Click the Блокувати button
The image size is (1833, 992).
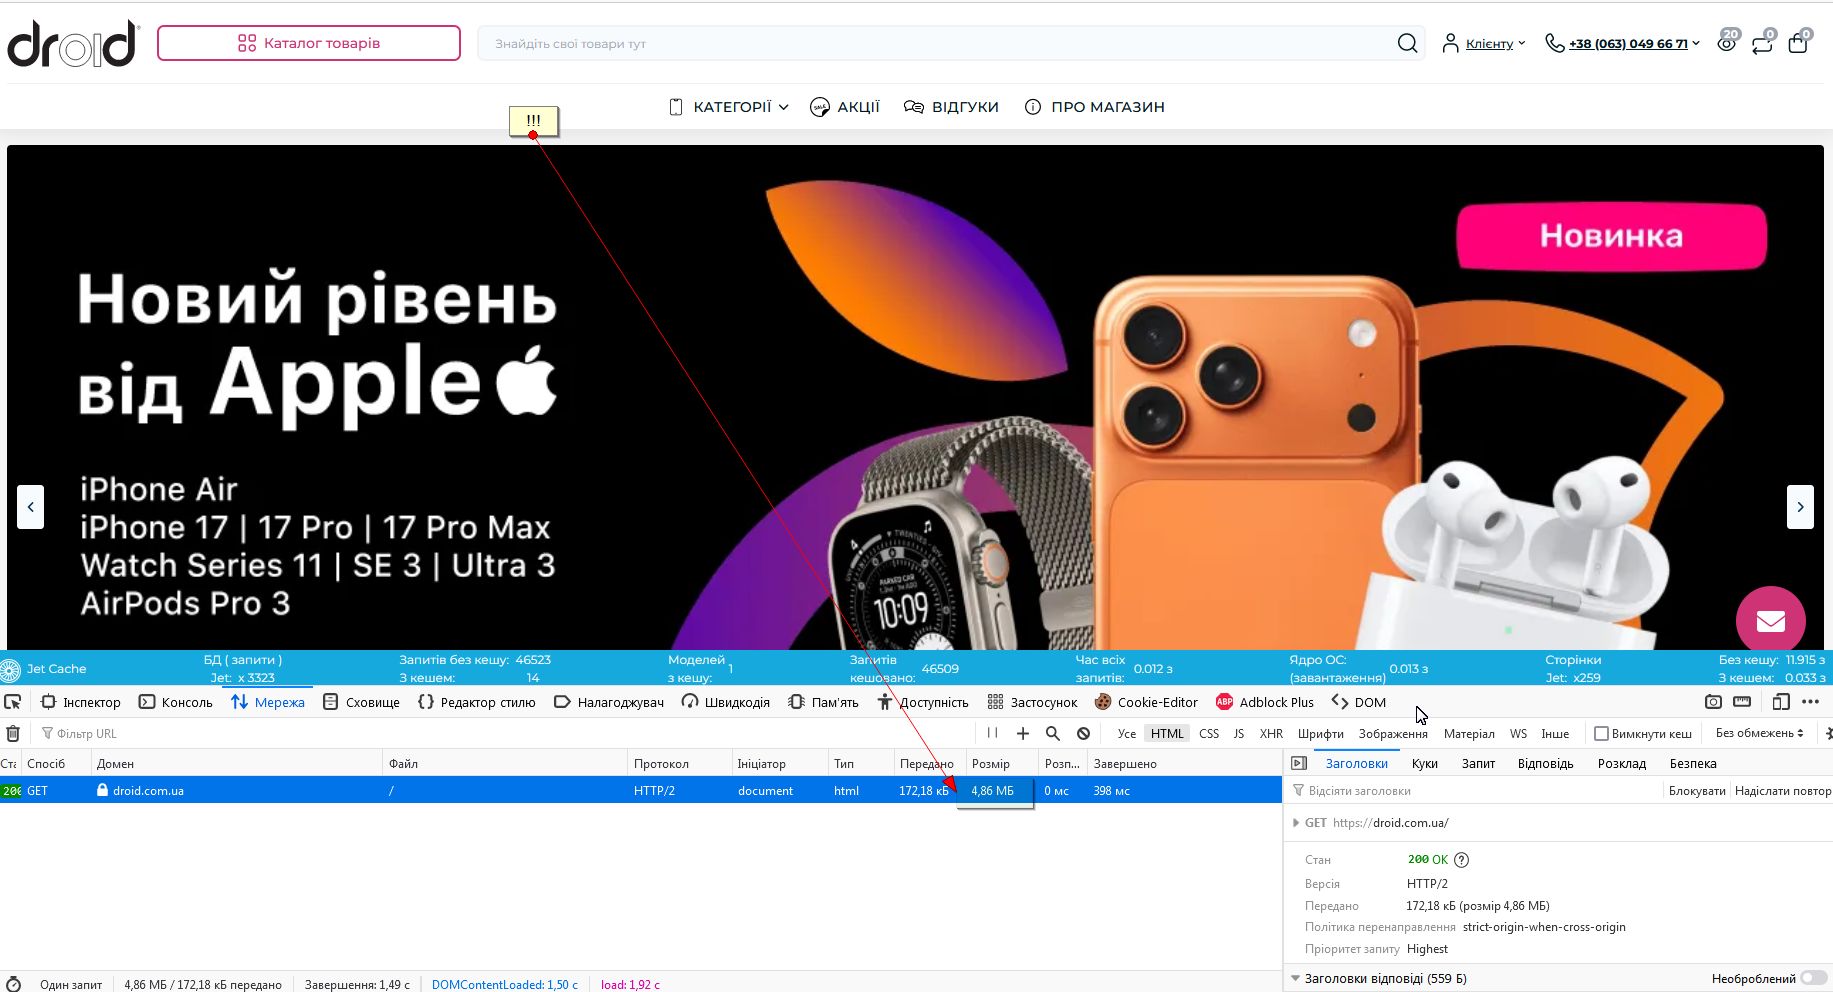click(1697, 790)
